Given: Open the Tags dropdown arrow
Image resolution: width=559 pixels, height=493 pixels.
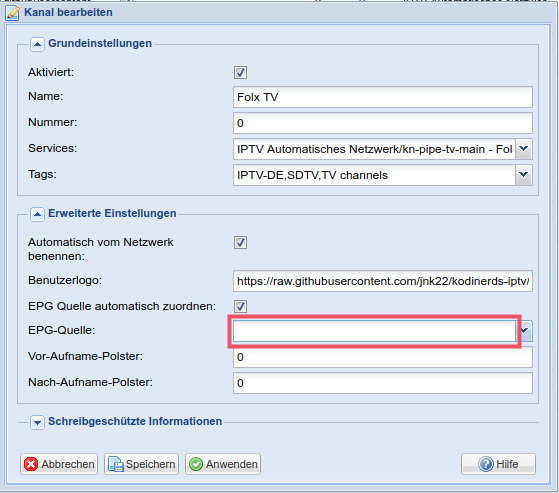Looking at the screenshot, I should [524, 175].
